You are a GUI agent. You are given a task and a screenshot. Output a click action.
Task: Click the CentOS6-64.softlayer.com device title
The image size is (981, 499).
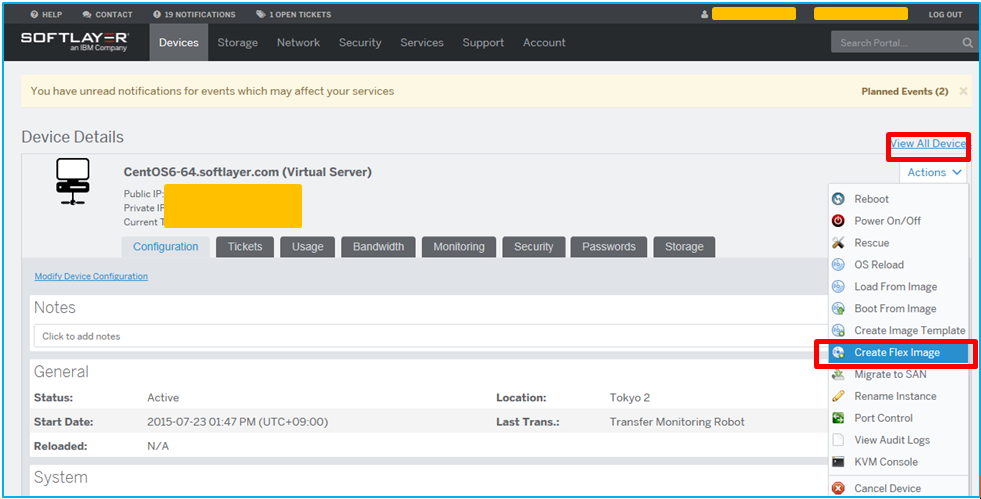point(248,172)
